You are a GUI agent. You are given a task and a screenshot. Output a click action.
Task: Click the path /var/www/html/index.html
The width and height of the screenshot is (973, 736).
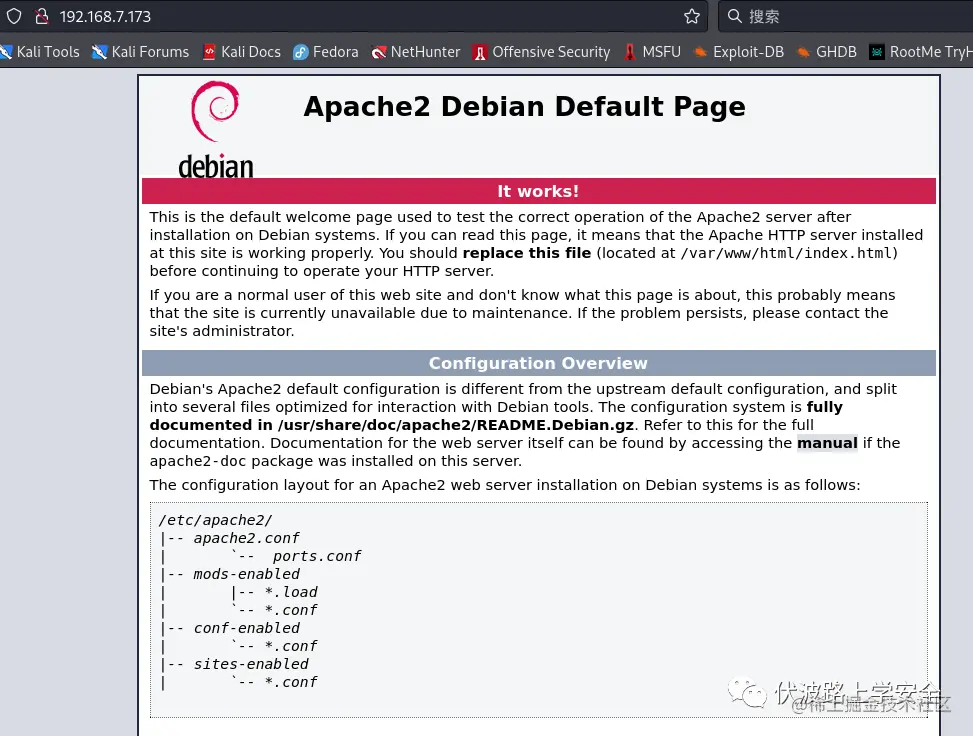coord(786,253)
